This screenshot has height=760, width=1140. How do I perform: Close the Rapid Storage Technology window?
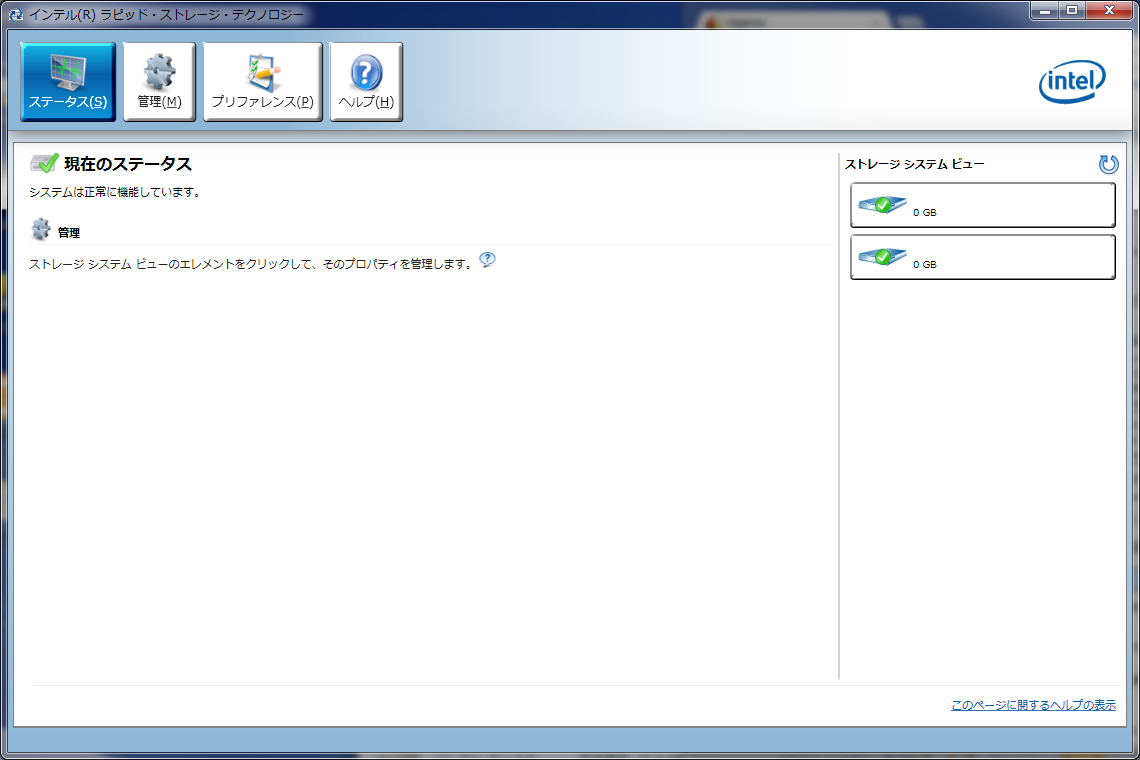(x=1109, y=11)
